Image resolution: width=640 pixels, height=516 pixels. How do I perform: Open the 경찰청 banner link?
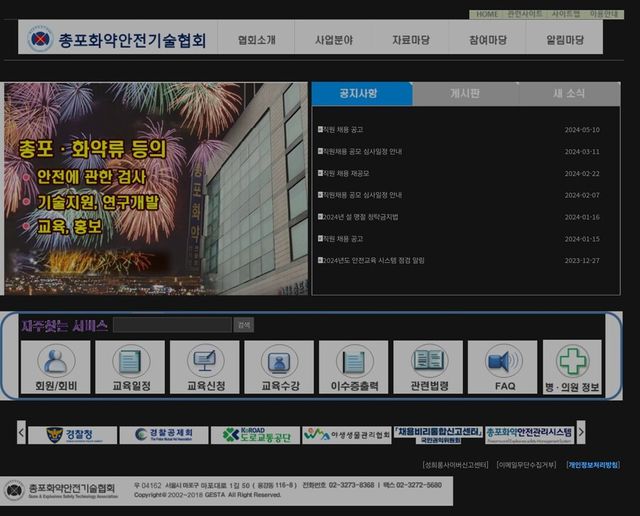click(x=73, y=435)
